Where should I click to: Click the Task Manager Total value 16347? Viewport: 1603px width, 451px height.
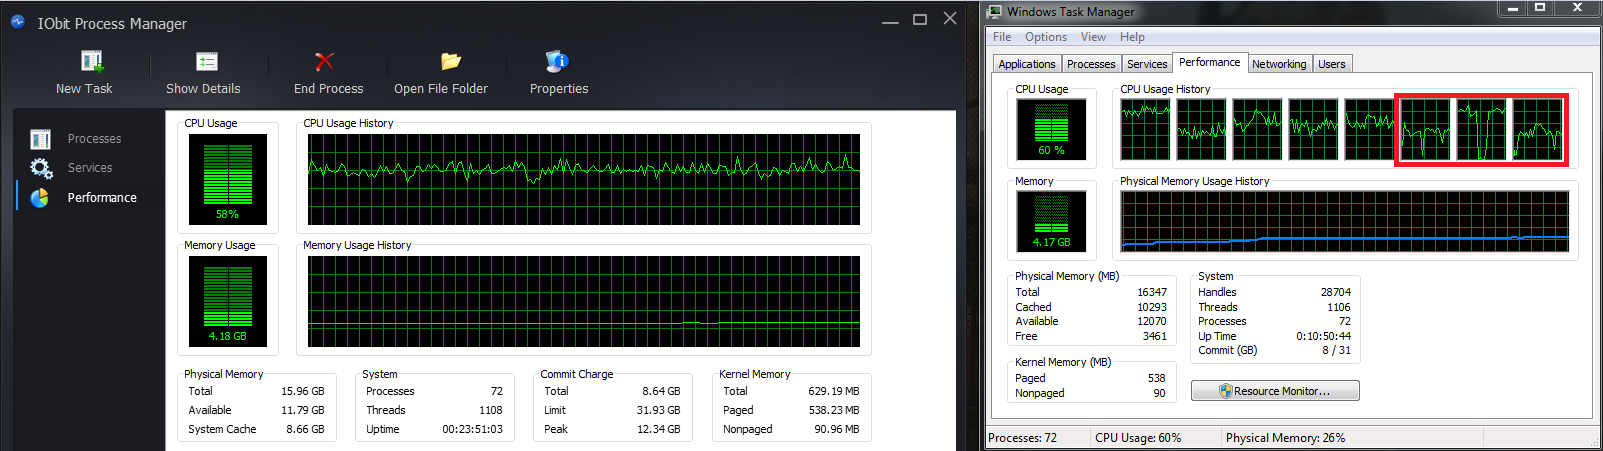coord(1152,293)
